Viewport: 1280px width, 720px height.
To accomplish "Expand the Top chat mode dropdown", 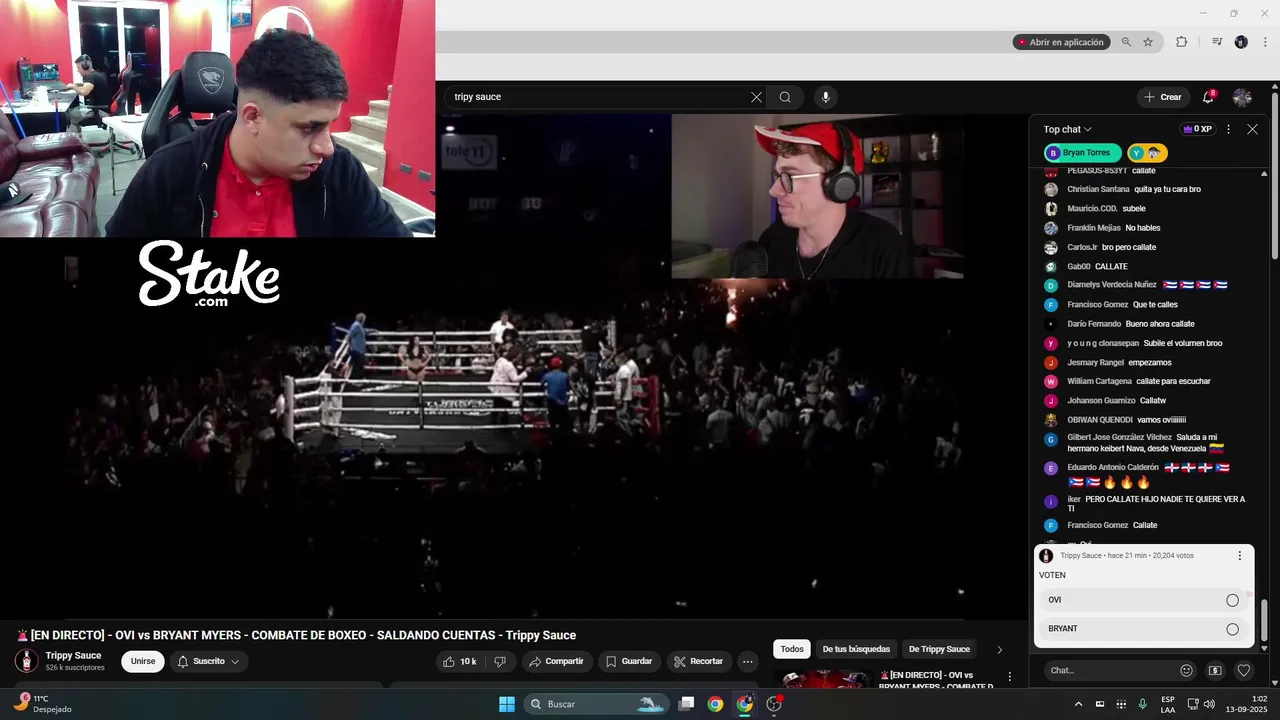I will coord(1067,129).
